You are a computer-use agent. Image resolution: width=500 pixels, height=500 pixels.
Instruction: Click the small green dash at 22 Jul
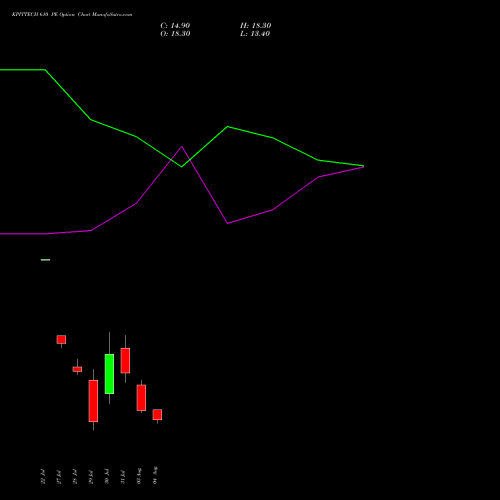click(x=45, y=260)
